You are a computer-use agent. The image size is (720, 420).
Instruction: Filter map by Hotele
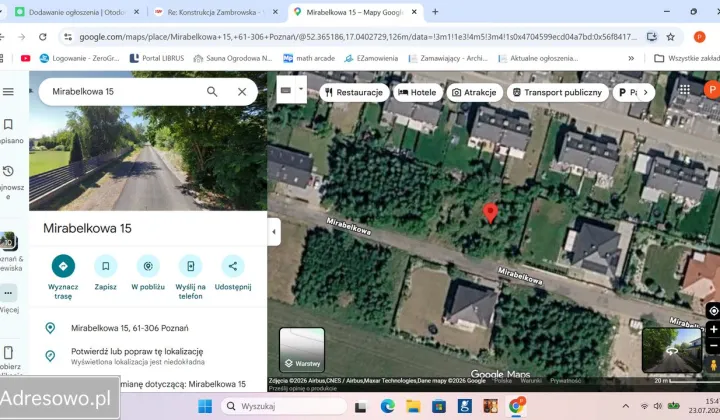(417, 92)
